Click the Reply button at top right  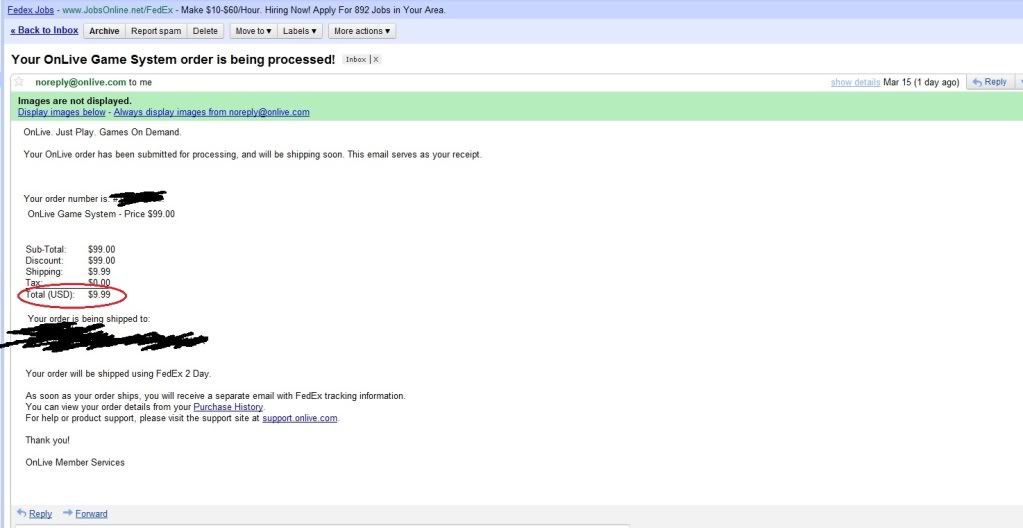click(990, 82)
